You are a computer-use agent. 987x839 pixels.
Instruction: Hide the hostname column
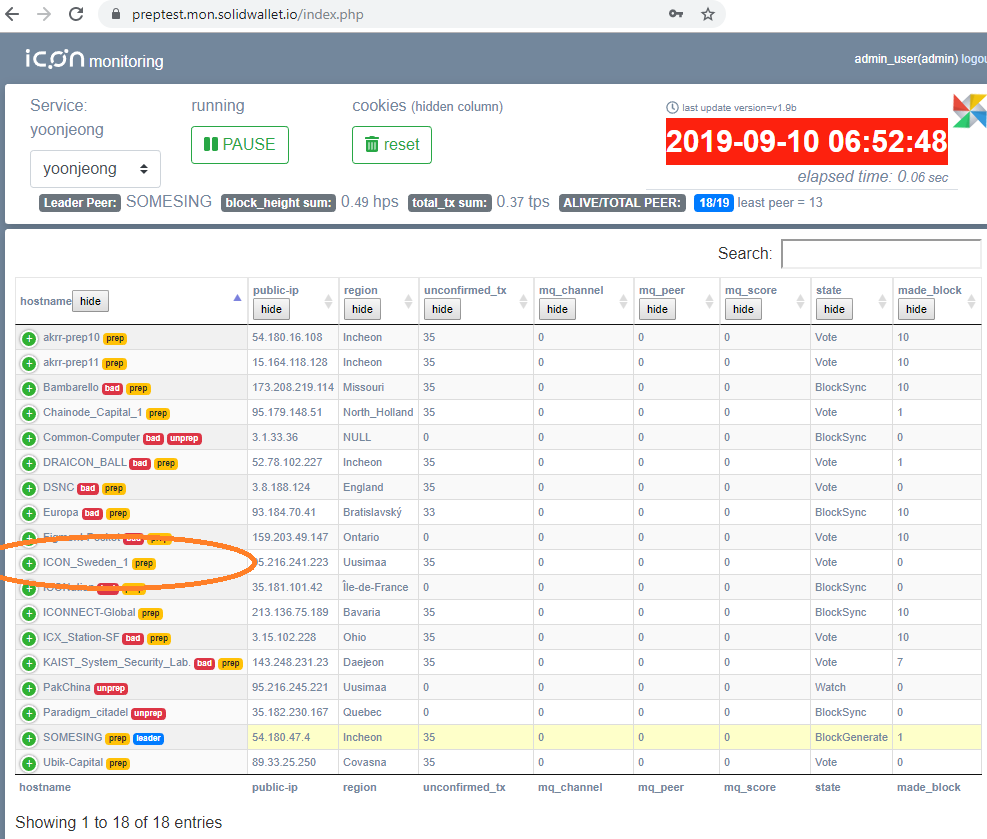coord(90,301)
